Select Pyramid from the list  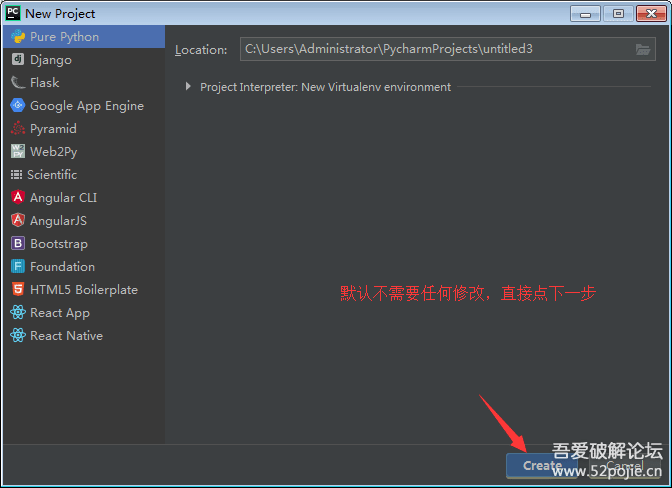point(84,129)
